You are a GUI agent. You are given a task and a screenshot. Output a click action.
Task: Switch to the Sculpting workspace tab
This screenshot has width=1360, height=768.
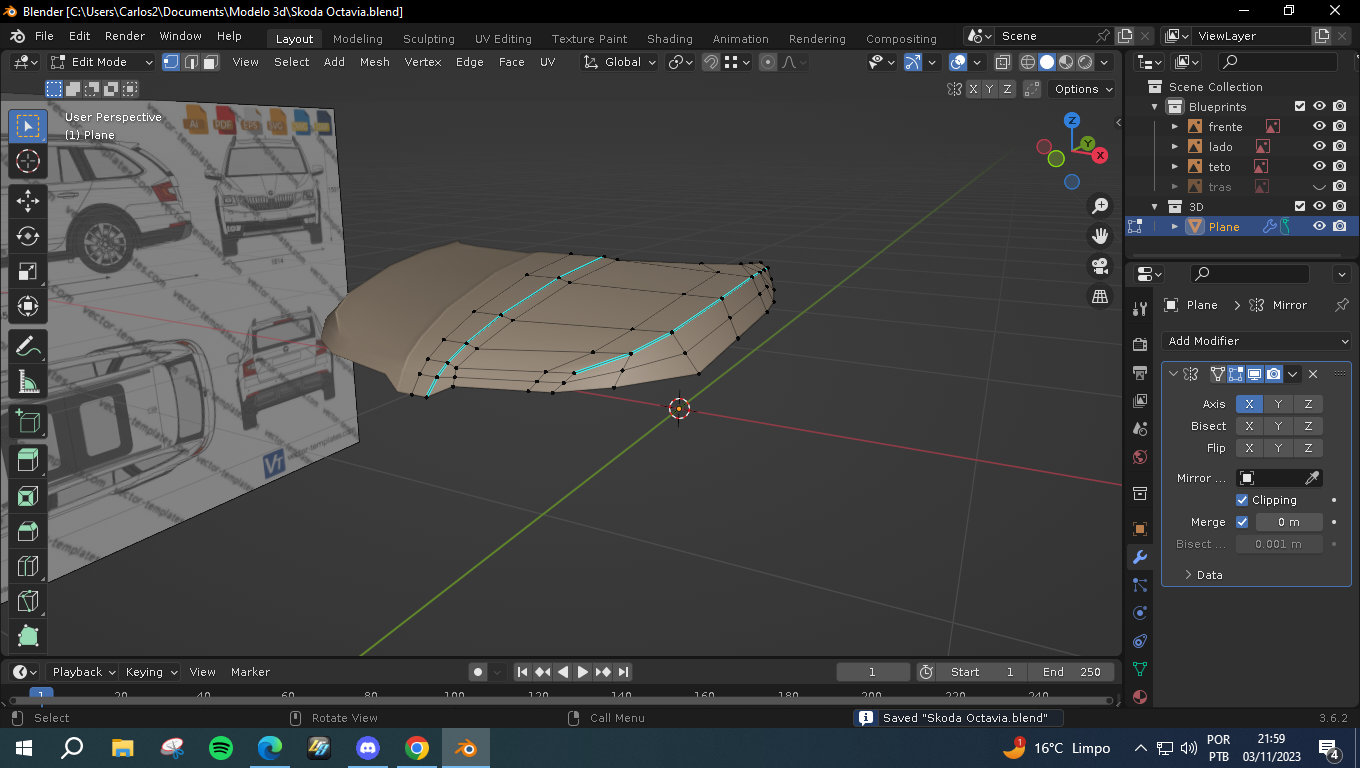coord(429,39)
